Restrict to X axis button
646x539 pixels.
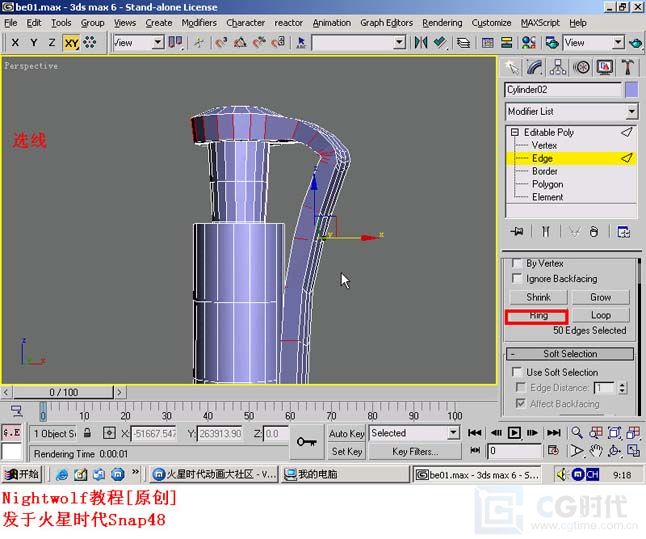click(15, 42)
